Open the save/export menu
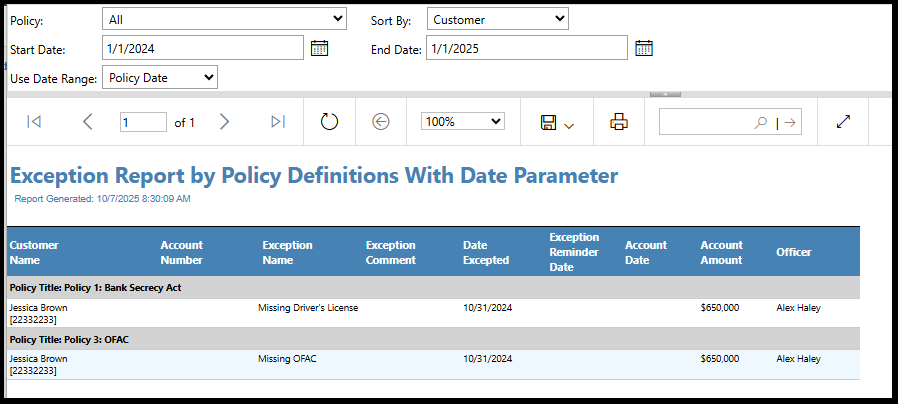898x404 pixels. [x=557, y=123]
